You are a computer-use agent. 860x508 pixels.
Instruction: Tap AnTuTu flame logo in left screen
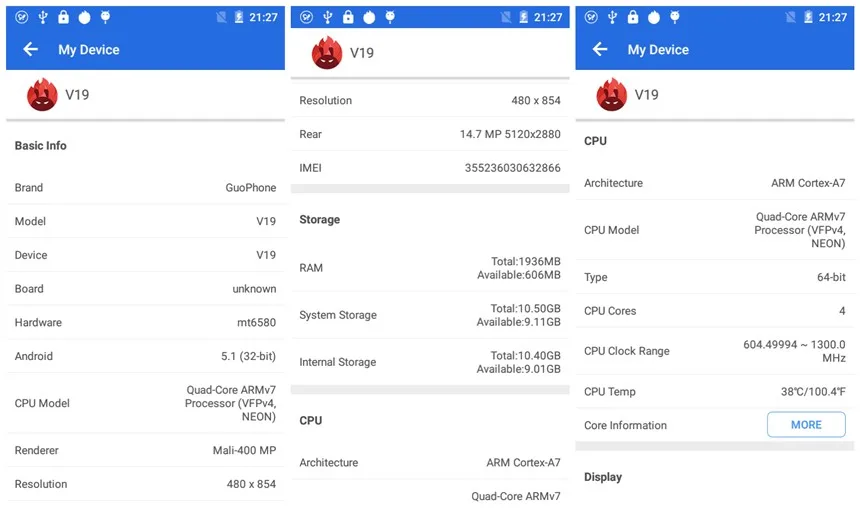tap(42, 94)
